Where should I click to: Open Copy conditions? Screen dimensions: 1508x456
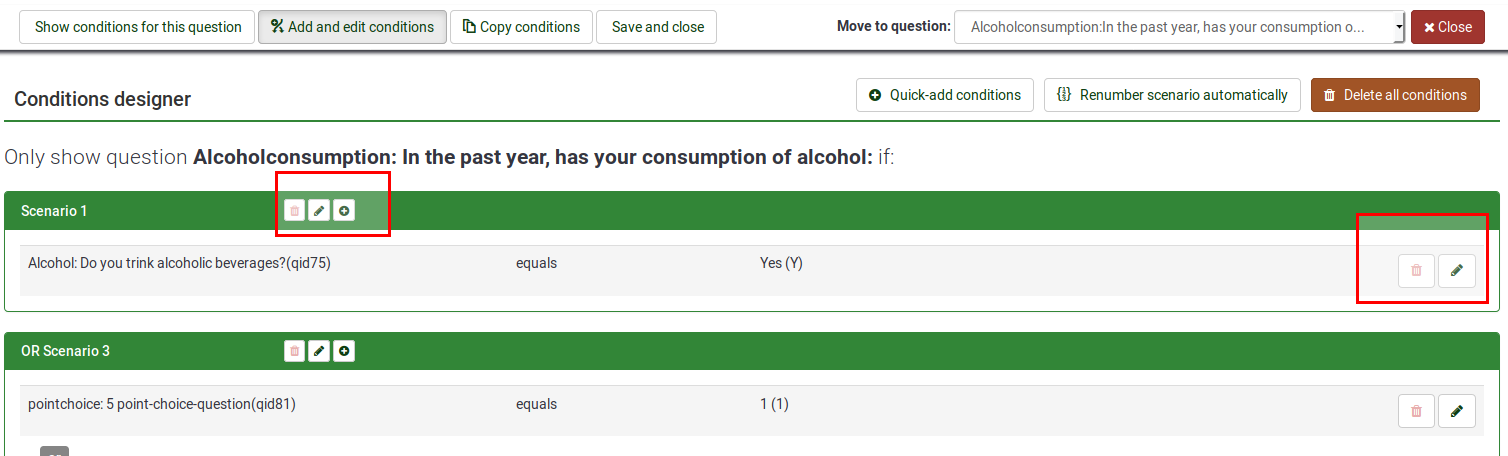[521, 27]
